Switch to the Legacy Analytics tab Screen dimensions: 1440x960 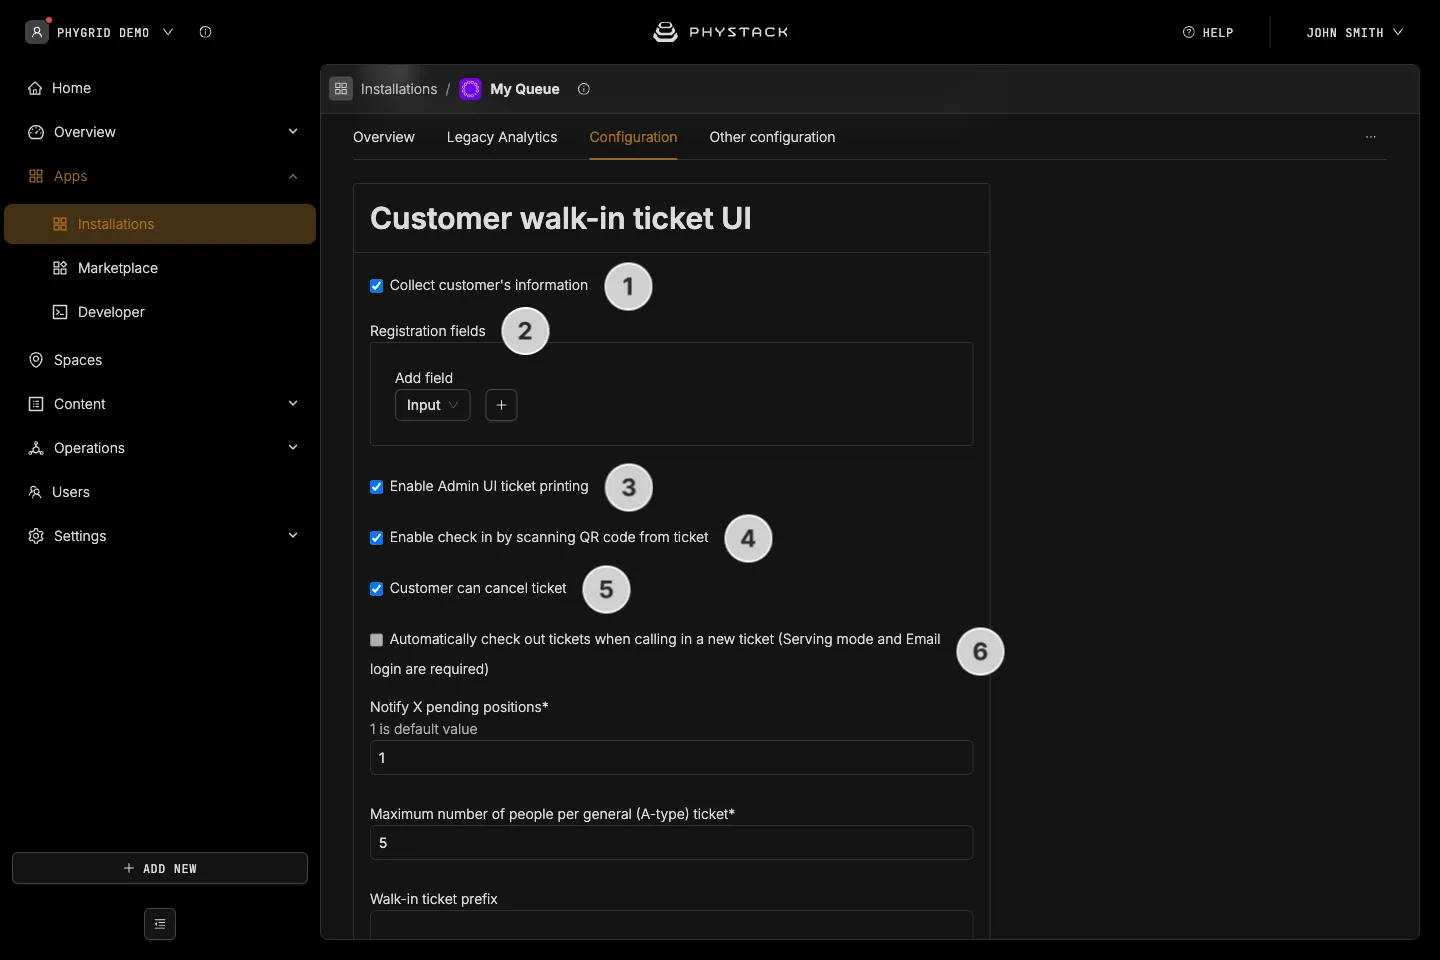502,137
